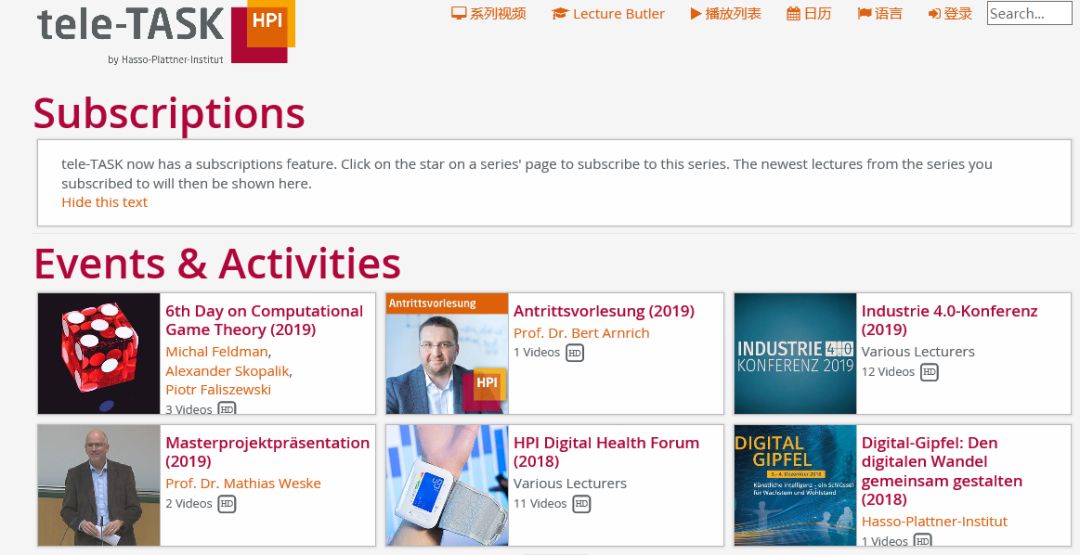The image size is (1080, 555).
Task: Open the 播放列表 menu item
Action: tap(726, 13)
